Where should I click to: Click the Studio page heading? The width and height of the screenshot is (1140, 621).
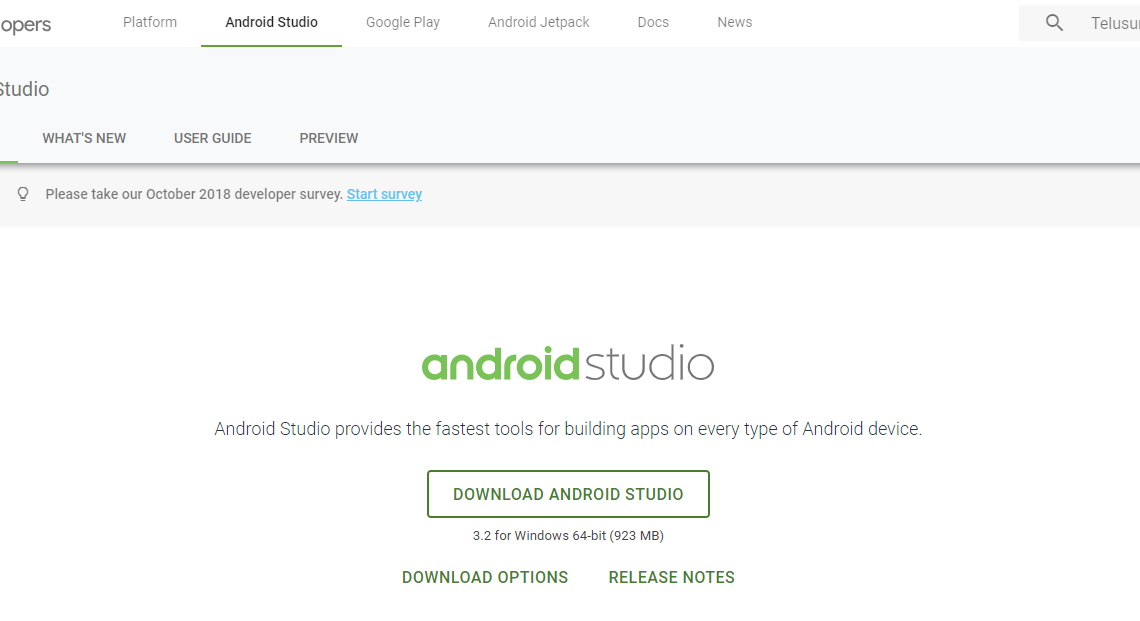tap(24, 89)
